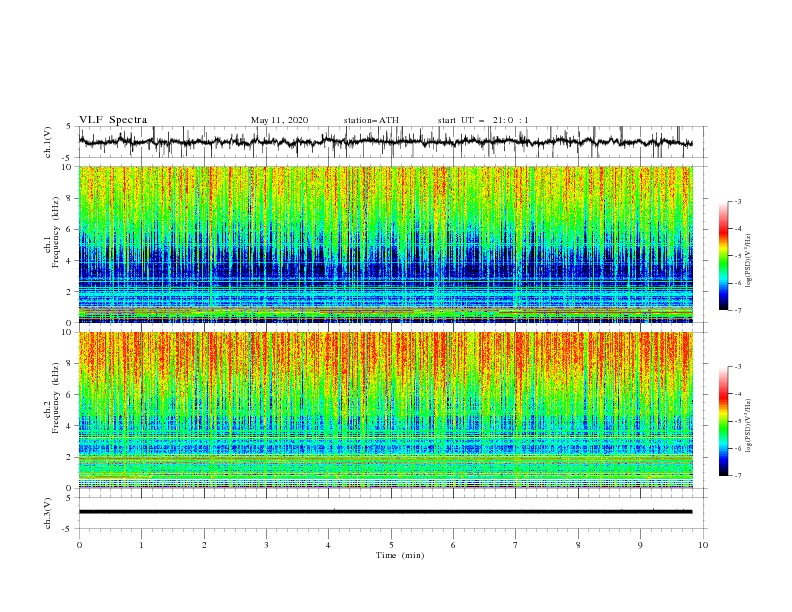This screenshot has width=792, height=612.
Task: Click the ch.1 "Frequency (kHz)" axis title
Action: (55, 233)
